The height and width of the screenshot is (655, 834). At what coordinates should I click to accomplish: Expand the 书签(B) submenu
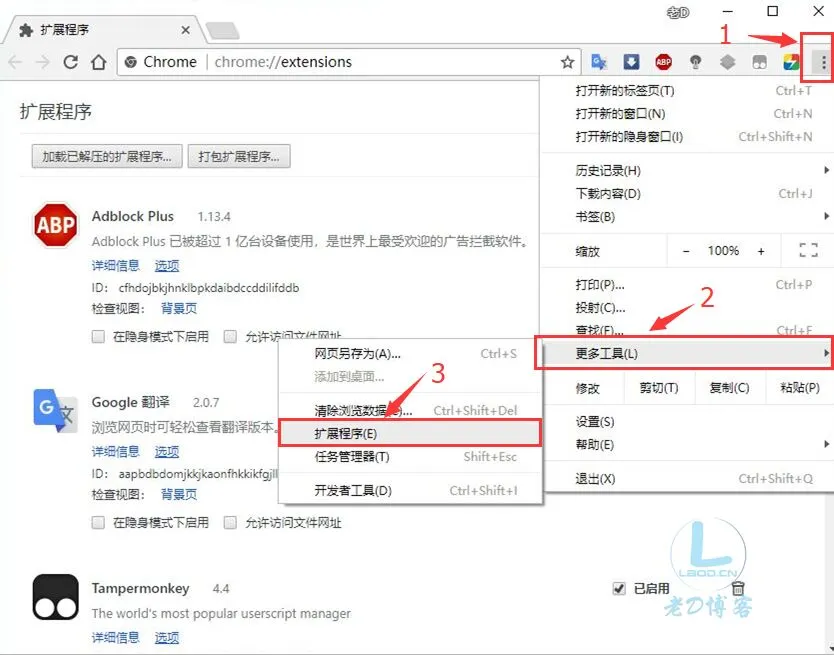pos(687,217)
